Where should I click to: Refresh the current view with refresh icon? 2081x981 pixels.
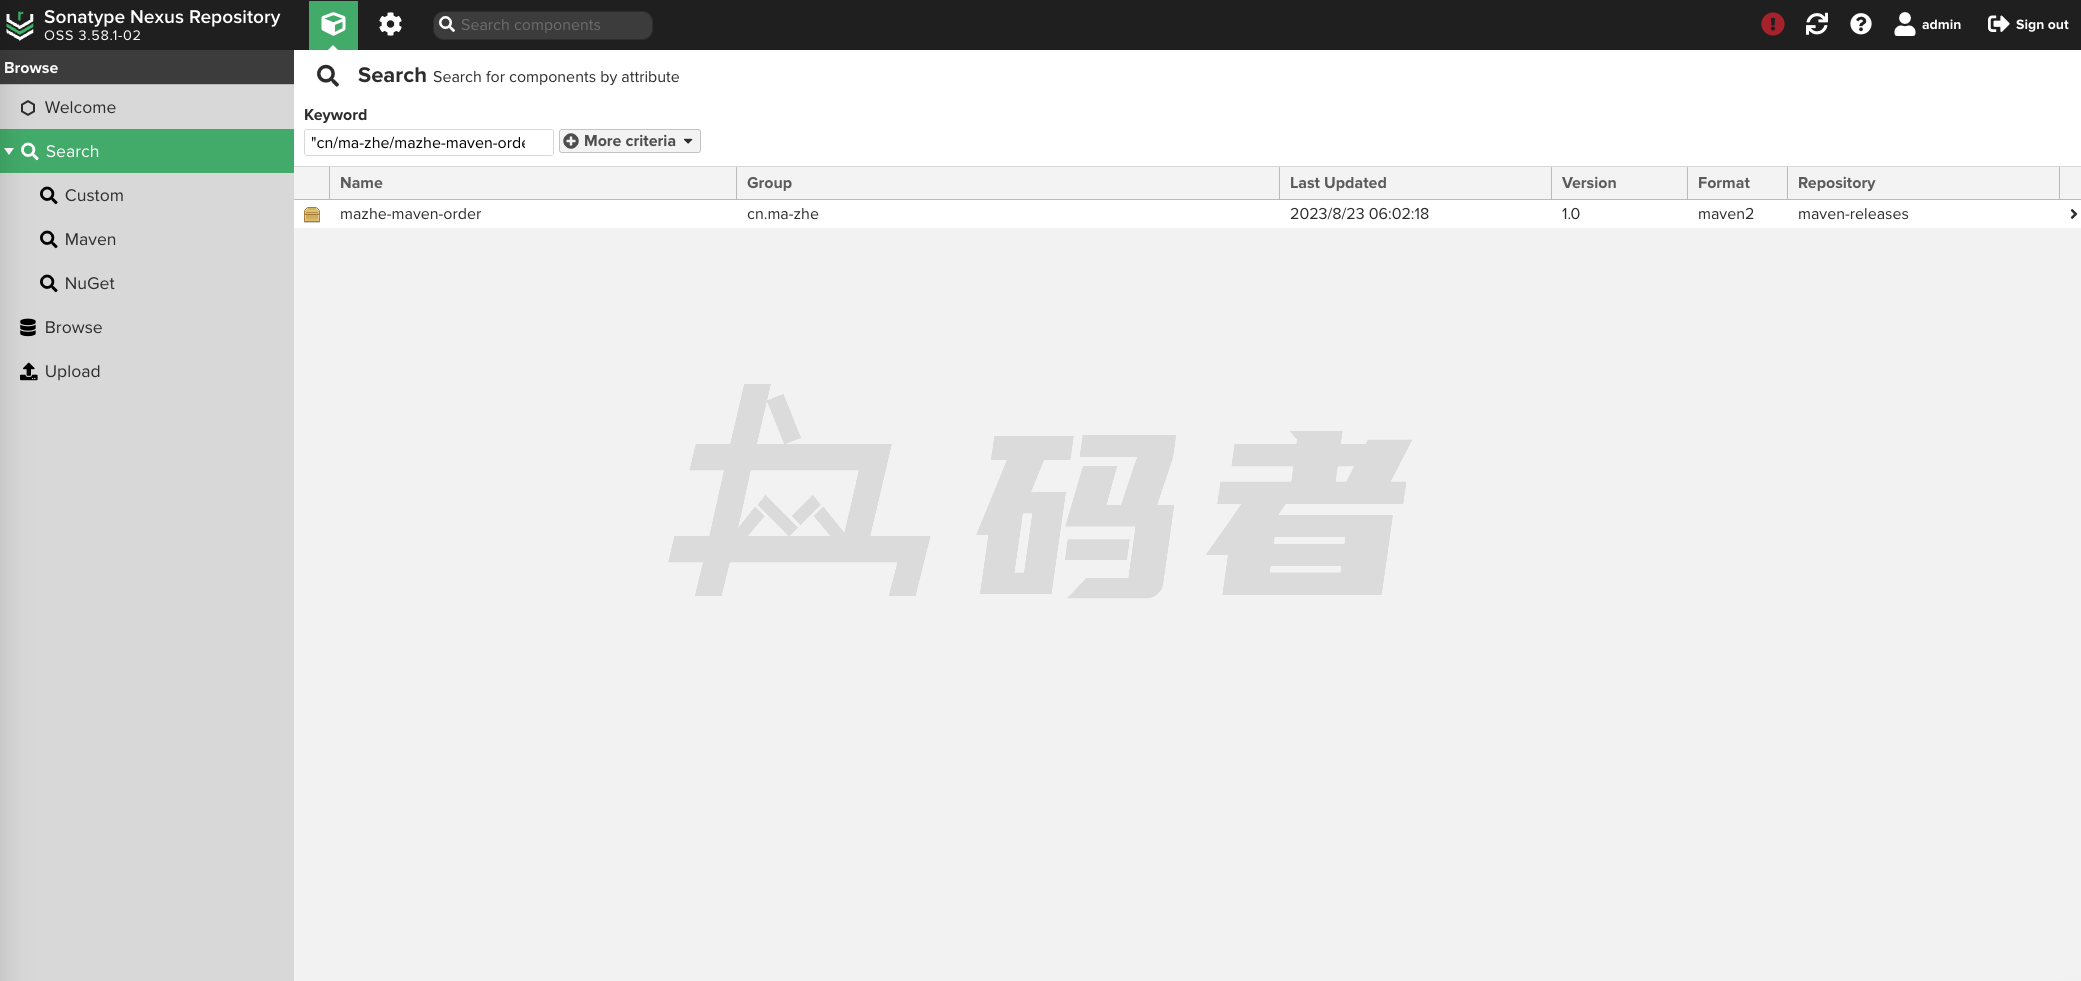point(1816,24)
